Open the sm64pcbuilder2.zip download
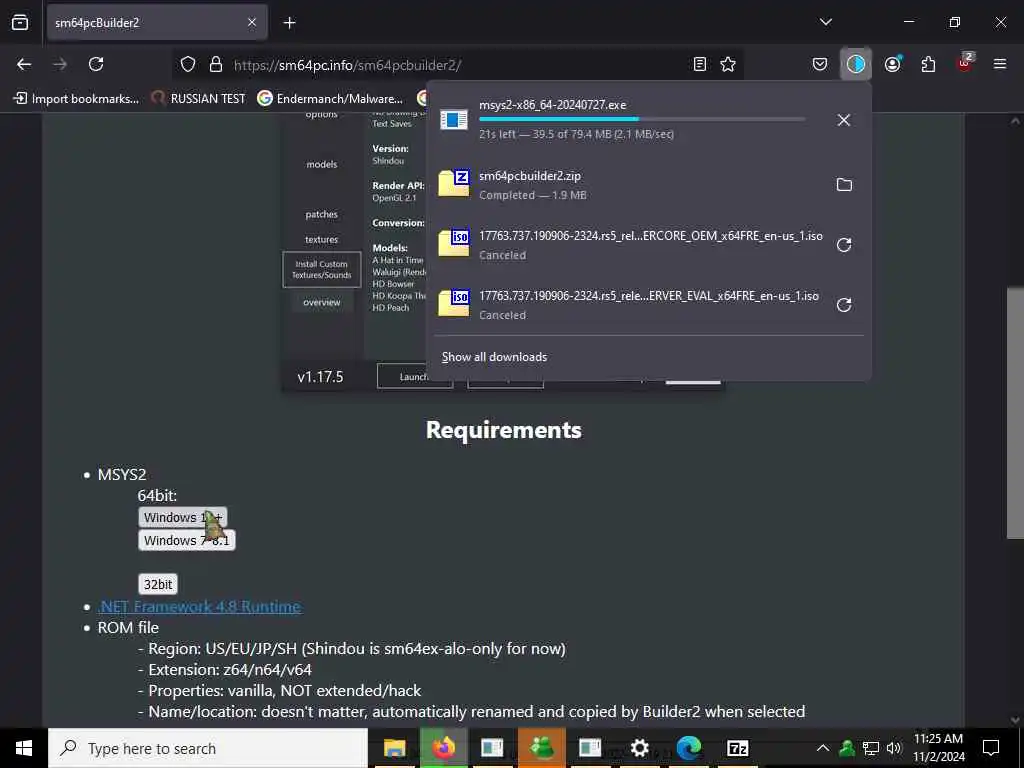 [x=627, y=185]
